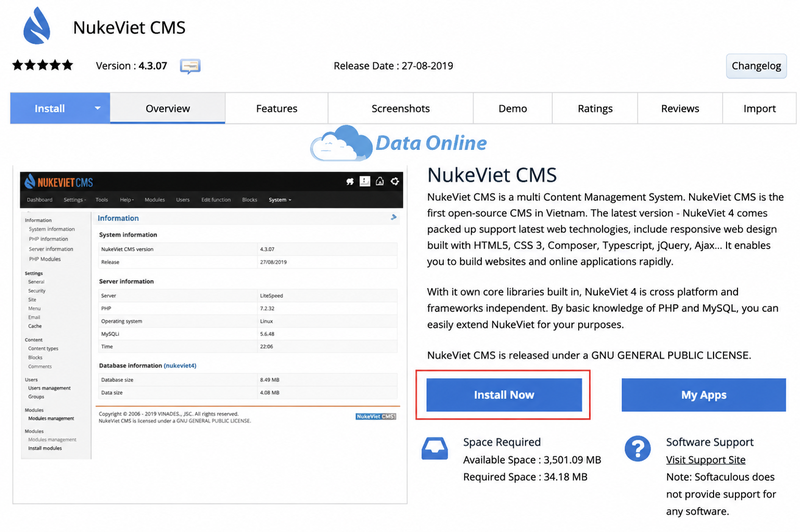Click the five-star rating icons

click(43, 65)
